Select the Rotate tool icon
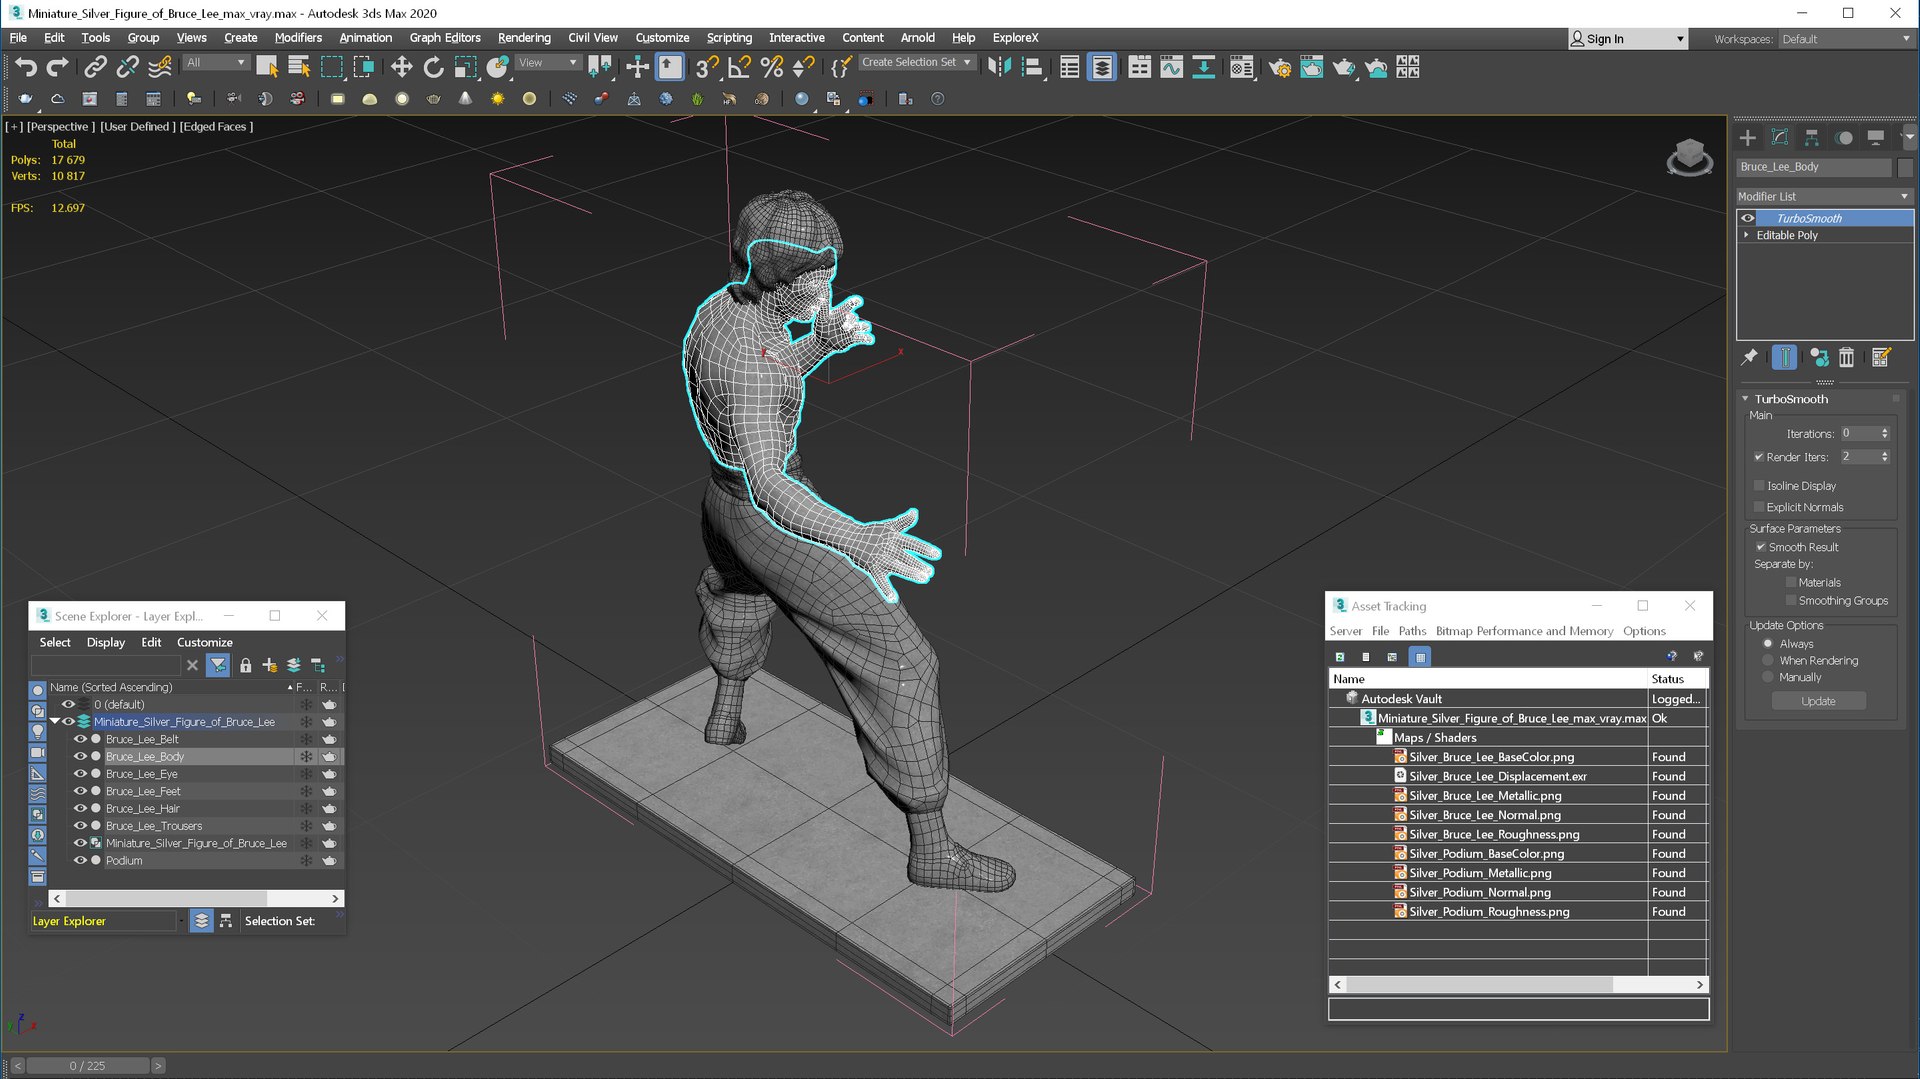The height and width of the screenshot is (1079, 1920). coord(433,67)
